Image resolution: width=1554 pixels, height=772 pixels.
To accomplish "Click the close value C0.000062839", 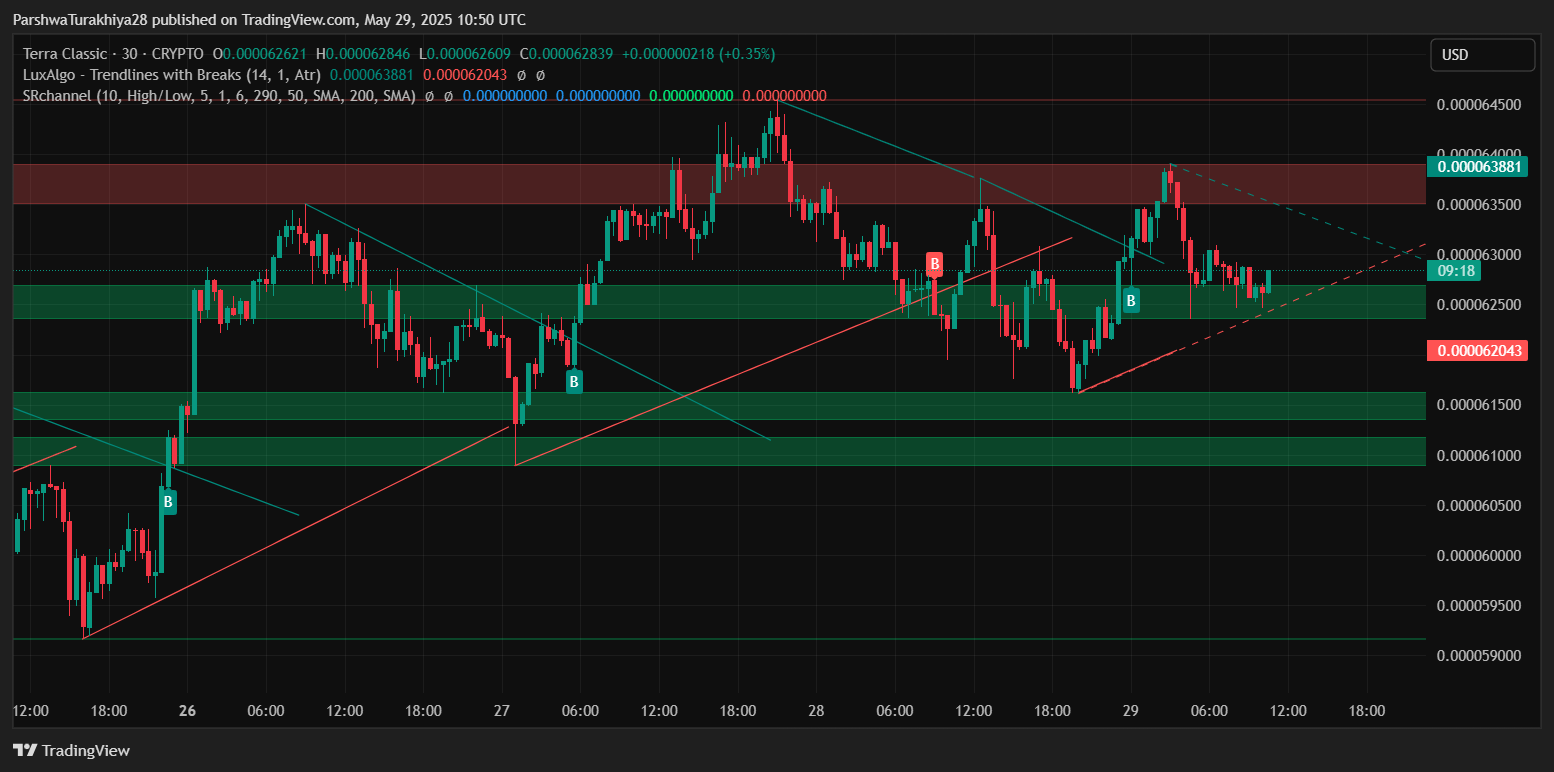I will pos(565,54).
